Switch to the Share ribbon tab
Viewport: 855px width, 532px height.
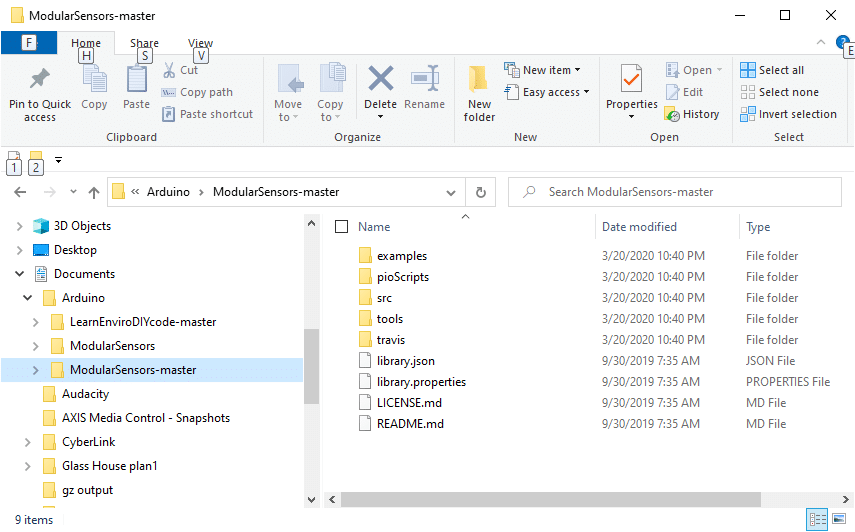[144, 44]
